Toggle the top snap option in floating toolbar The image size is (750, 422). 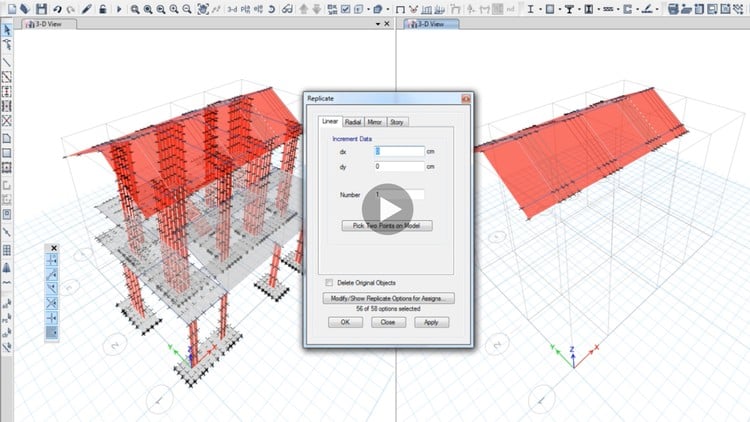click(x=52, y=260)
